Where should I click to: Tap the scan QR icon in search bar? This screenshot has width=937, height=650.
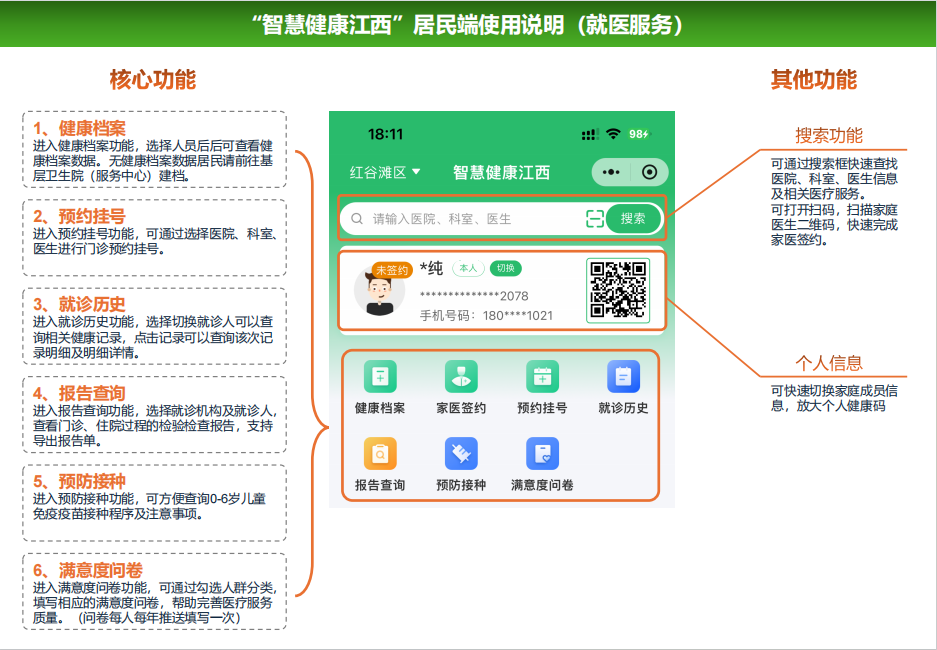pyautogui.click(x=595, y=219)
